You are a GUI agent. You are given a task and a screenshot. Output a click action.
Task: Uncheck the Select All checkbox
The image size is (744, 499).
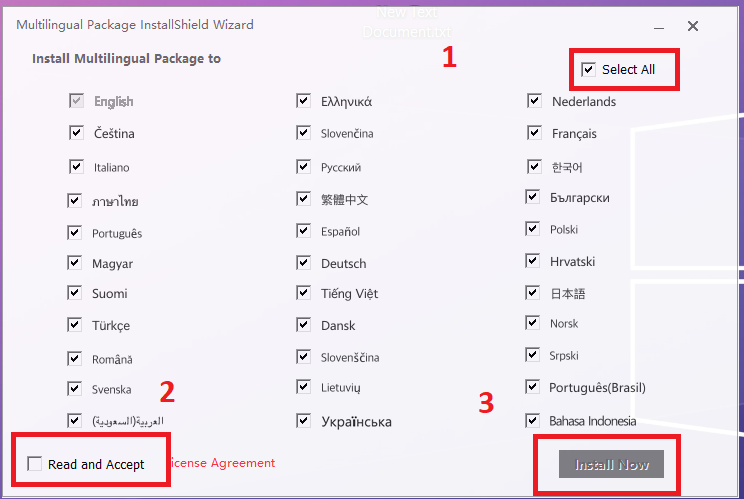[x=588, y=70]
